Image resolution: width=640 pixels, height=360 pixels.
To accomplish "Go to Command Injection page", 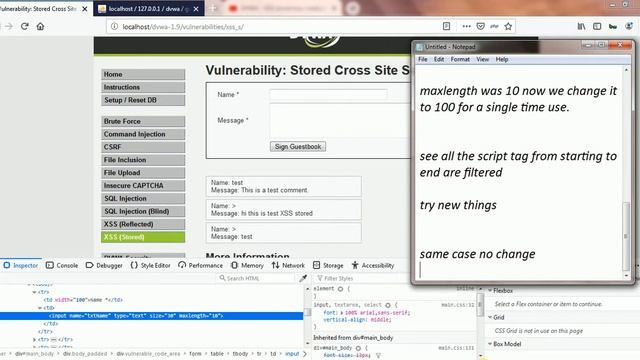I will point(143,134).
